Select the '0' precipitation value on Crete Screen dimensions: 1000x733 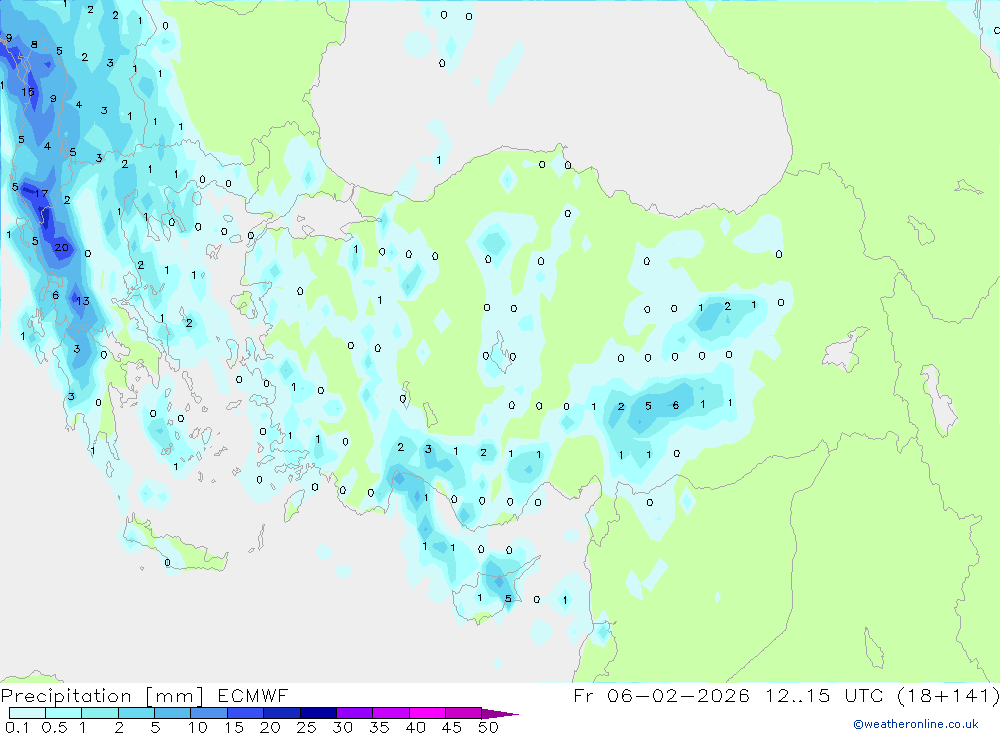tap(167, 563)
